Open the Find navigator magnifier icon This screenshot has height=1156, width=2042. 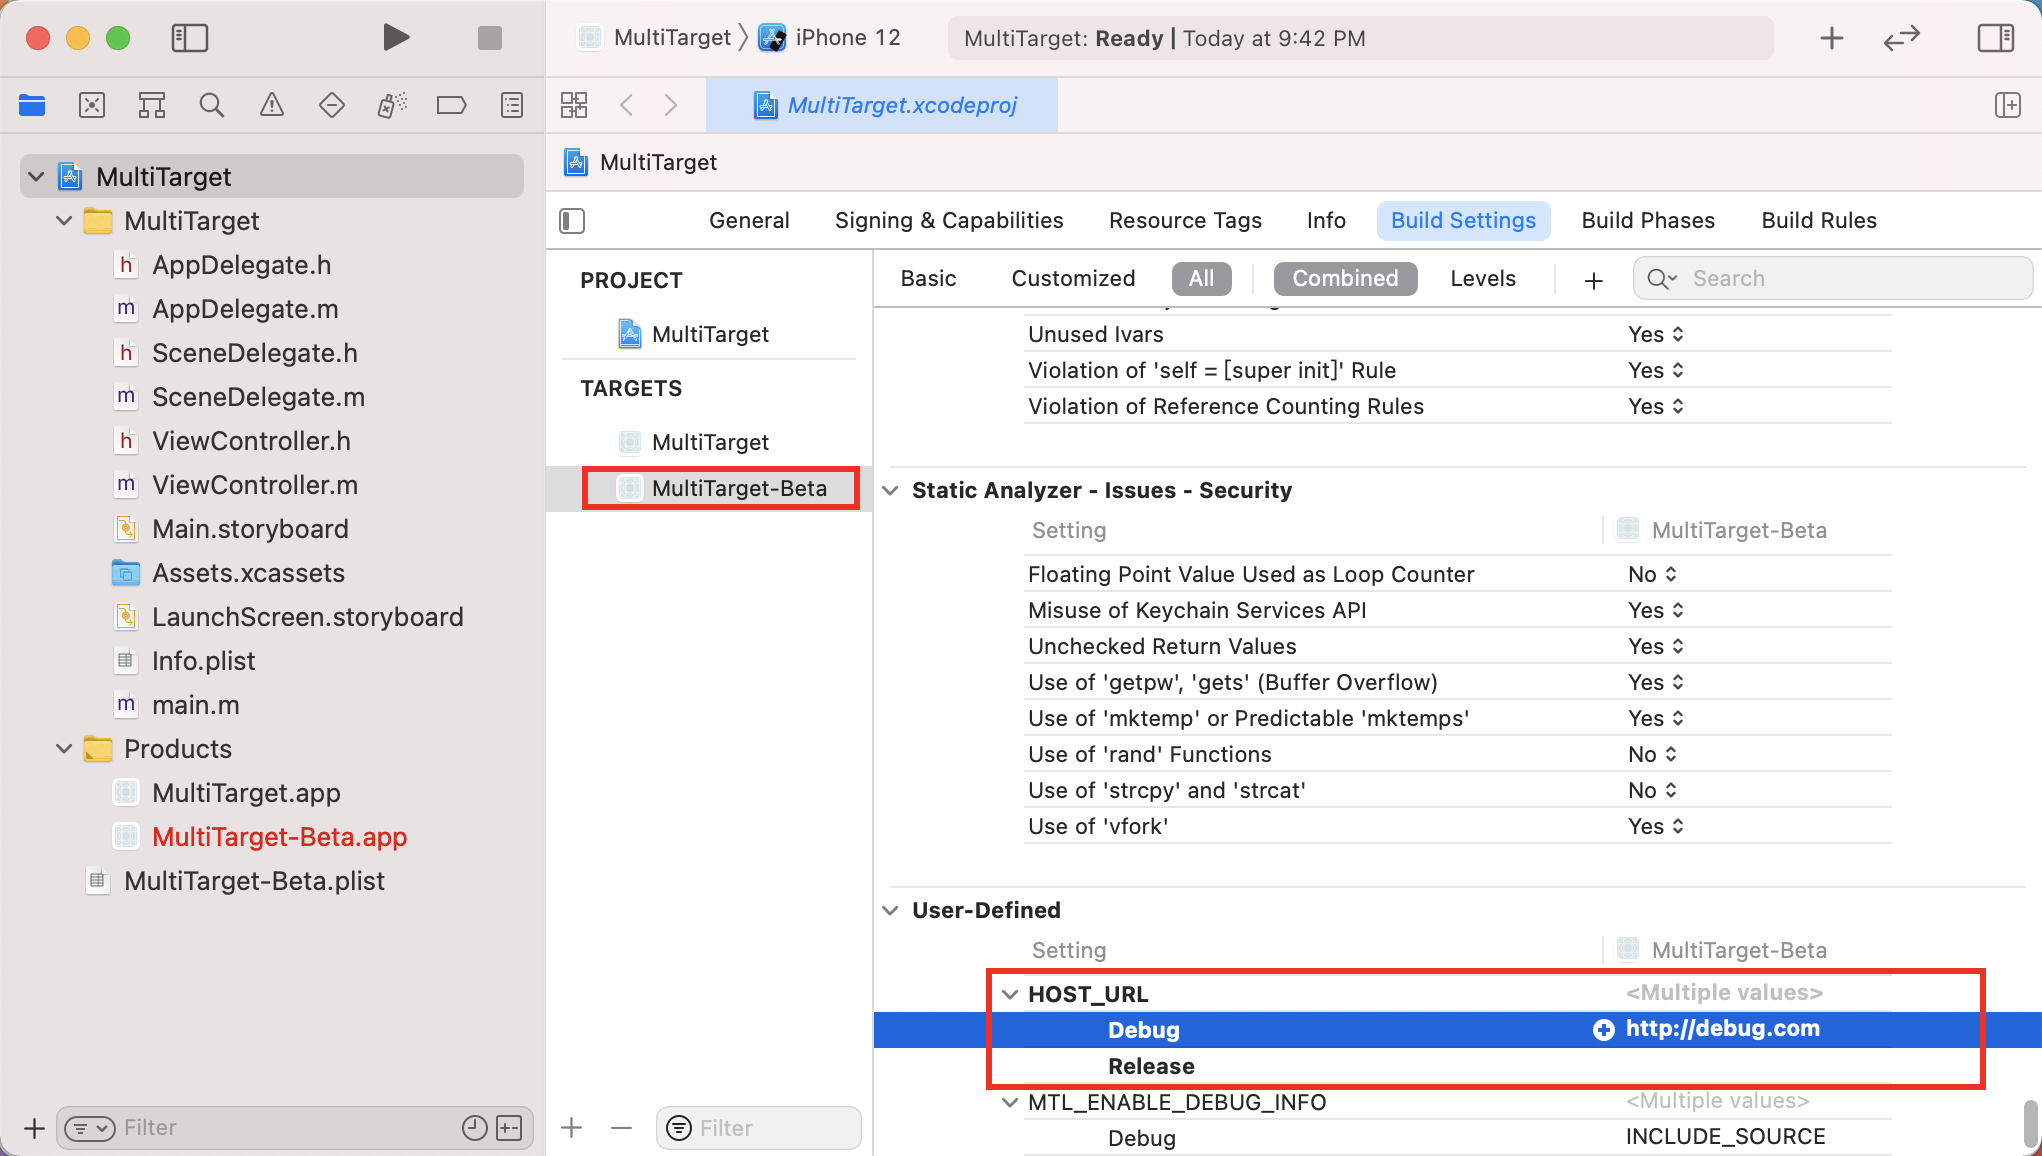click(211, 105)
